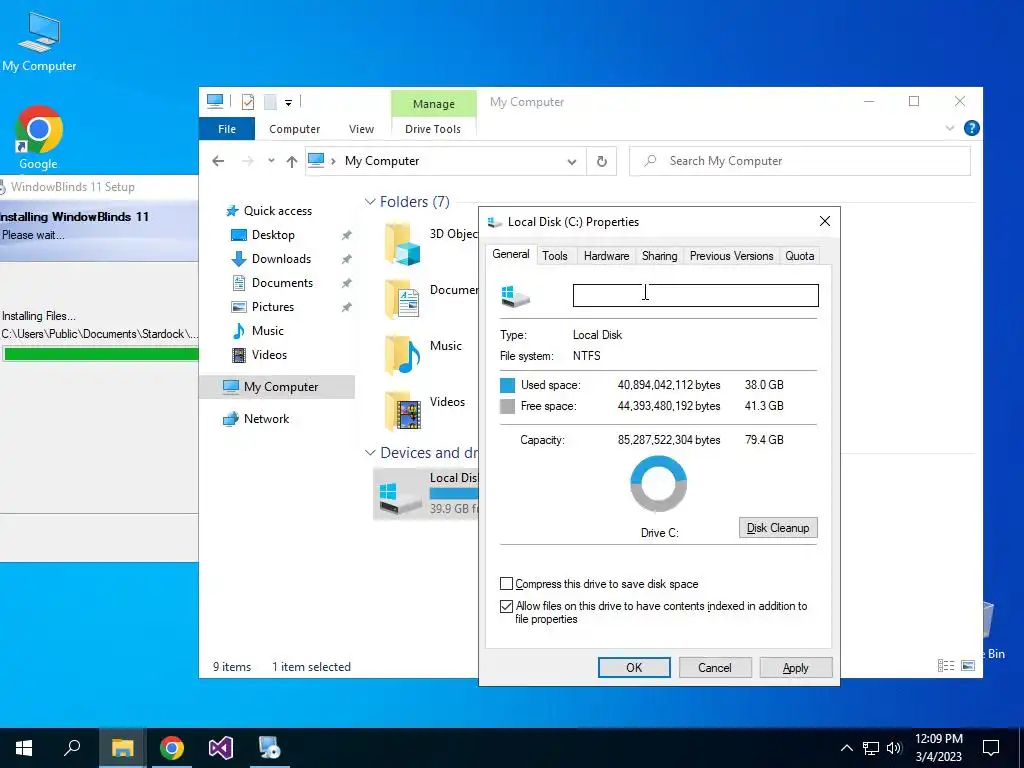The width and height of the screenshot is (1024, 768).
Task: Switch to details view in the status bar
Action: (946, 665)
